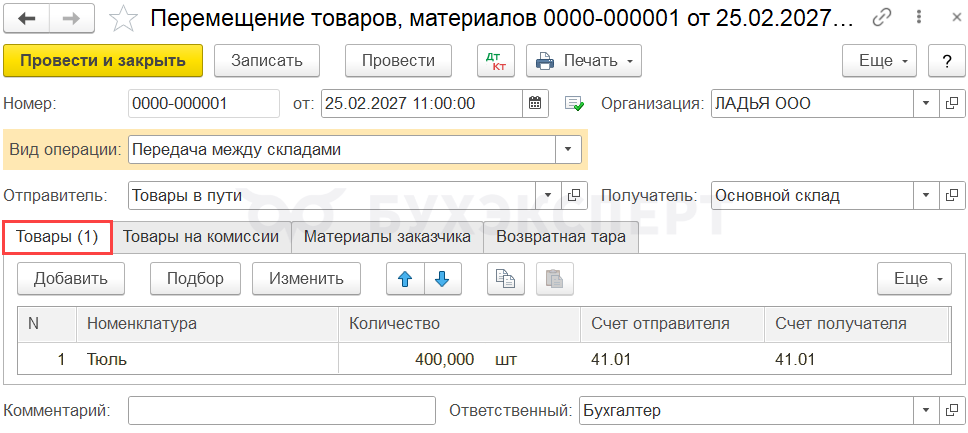The image size is (968, 433).
Task: Open top toolbar Еще menu
Action: click(880, 61)
